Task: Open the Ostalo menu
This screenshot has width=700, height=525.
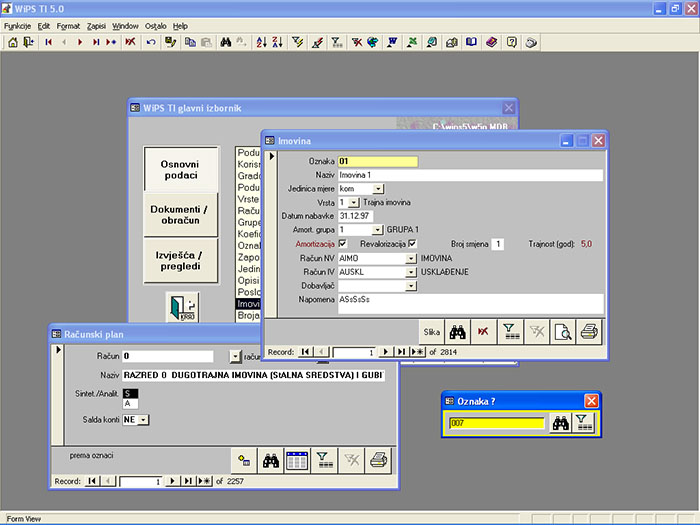Action: [x=155, y=26]
